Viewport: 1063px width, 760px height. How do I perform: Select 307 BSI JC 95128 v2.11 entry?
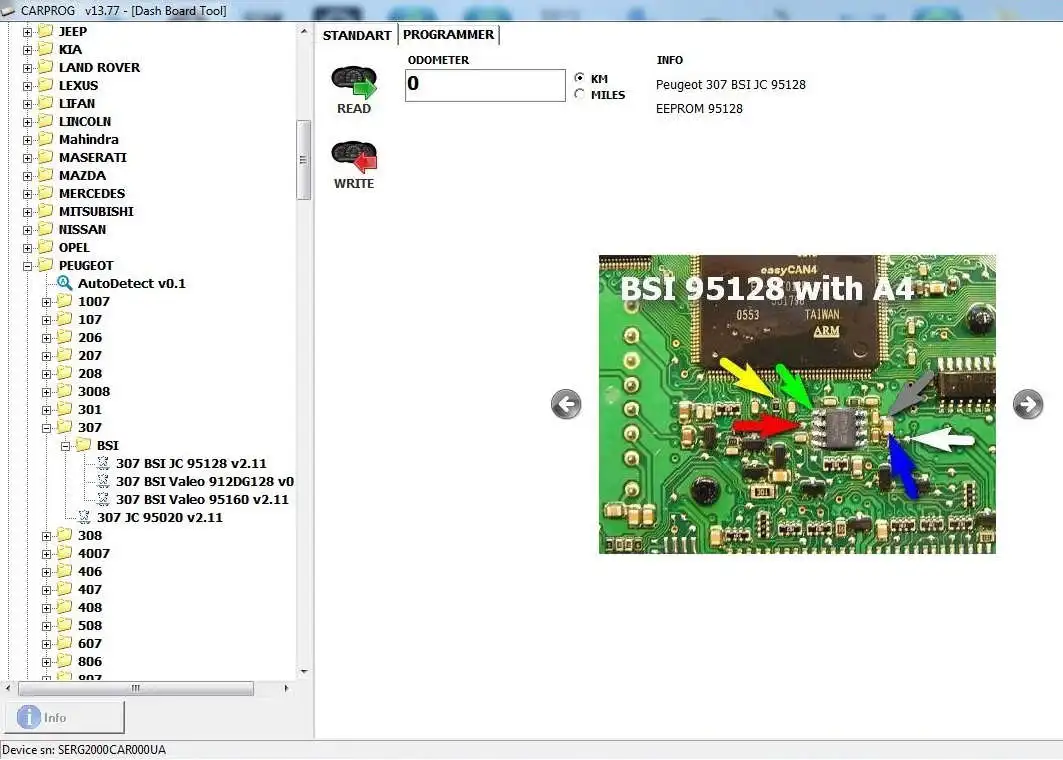click(191, 463)
